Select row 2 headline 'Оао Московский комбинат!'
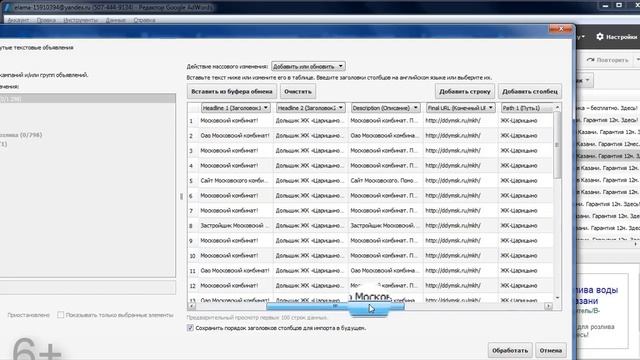The height and width of the screenshot is (360, 640). click(235, 136)
